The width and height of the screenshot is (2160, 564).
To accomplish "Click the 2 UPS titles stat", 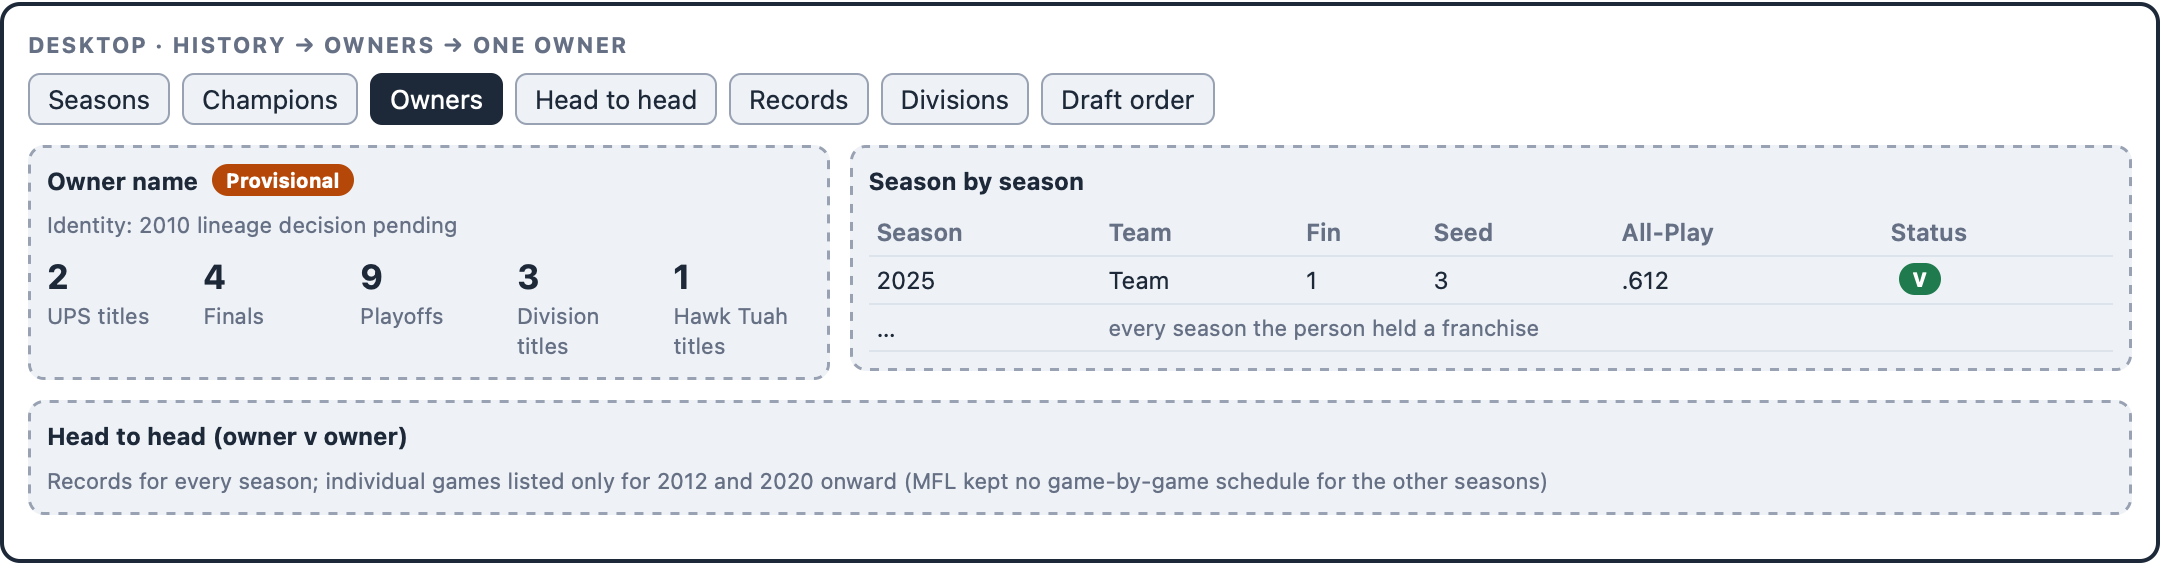I will point(98,295).
